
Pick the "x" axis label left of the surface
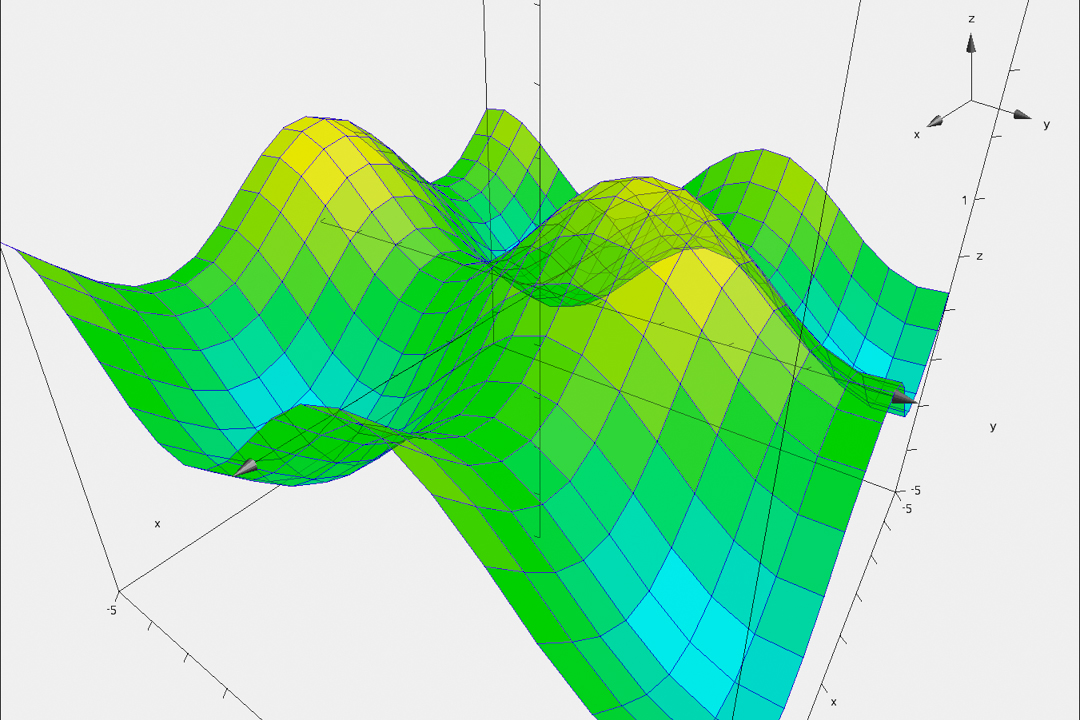[157, 523]
